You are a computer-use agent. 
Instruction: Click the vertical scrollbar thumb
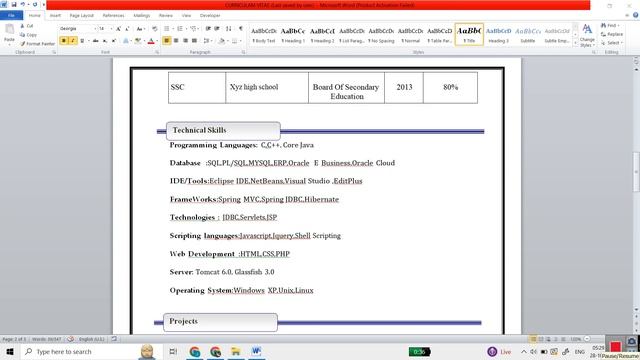[636, 171]
